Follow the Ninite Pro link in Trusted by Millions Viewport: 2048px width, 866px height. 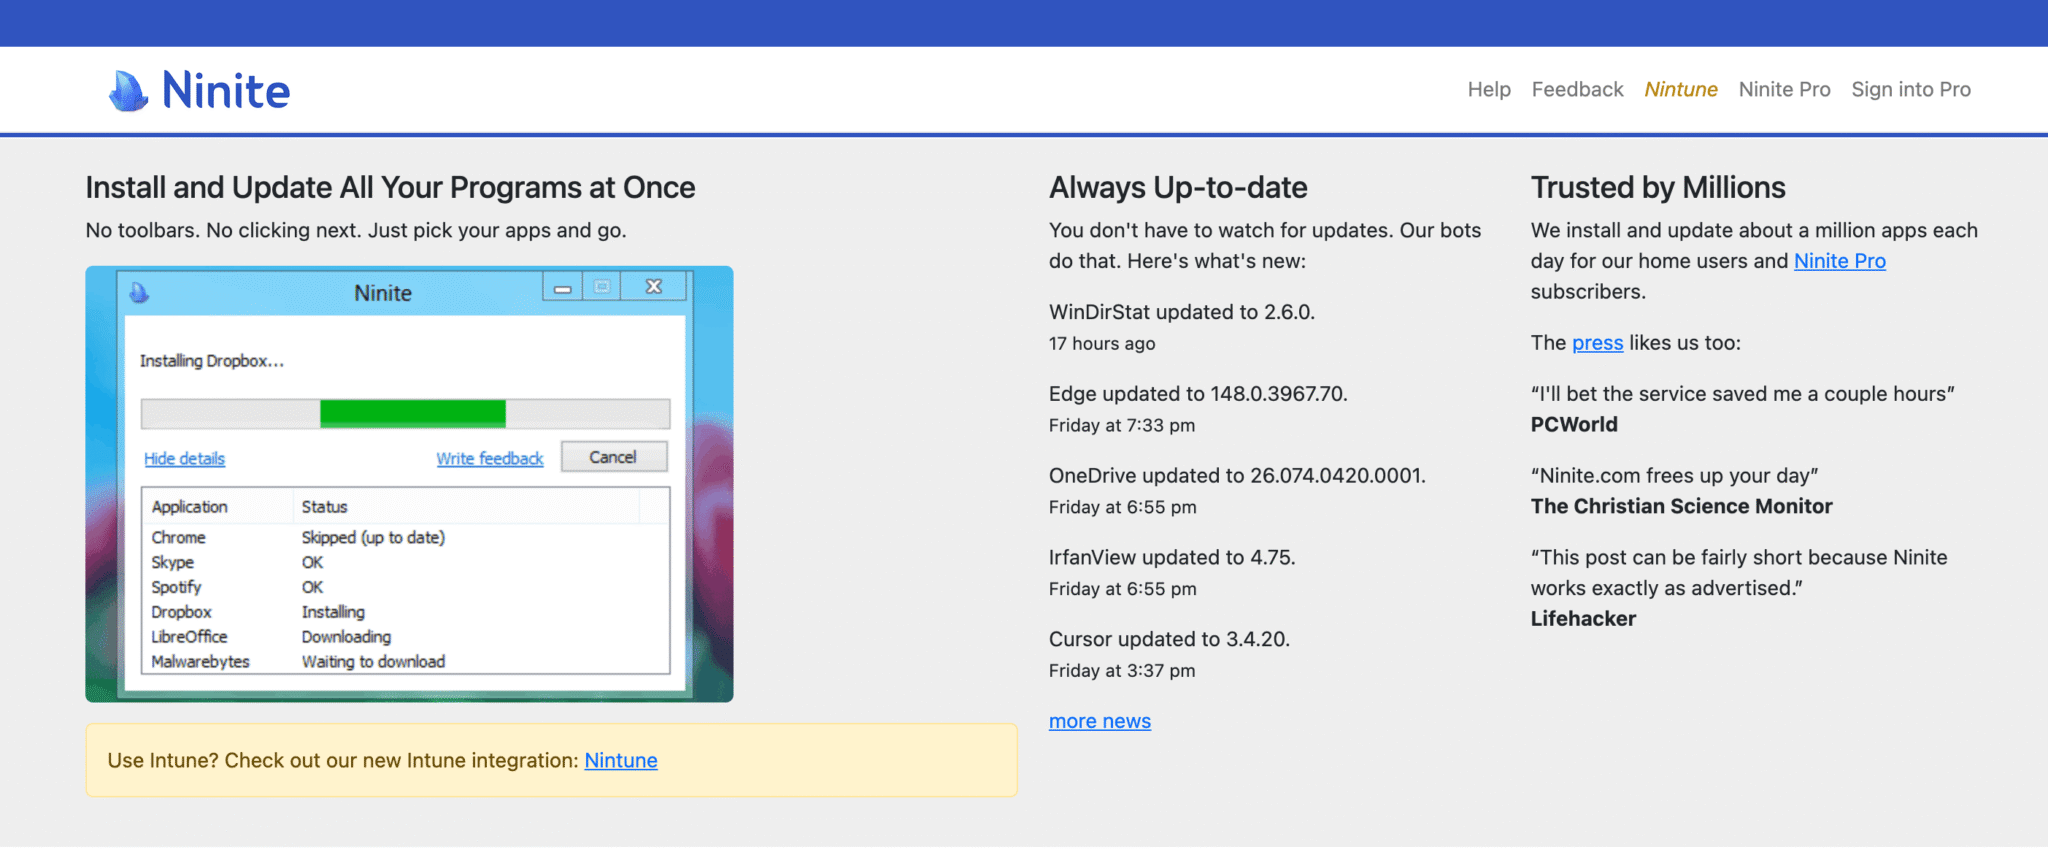pyautogui.click(x=1839, y=261)
